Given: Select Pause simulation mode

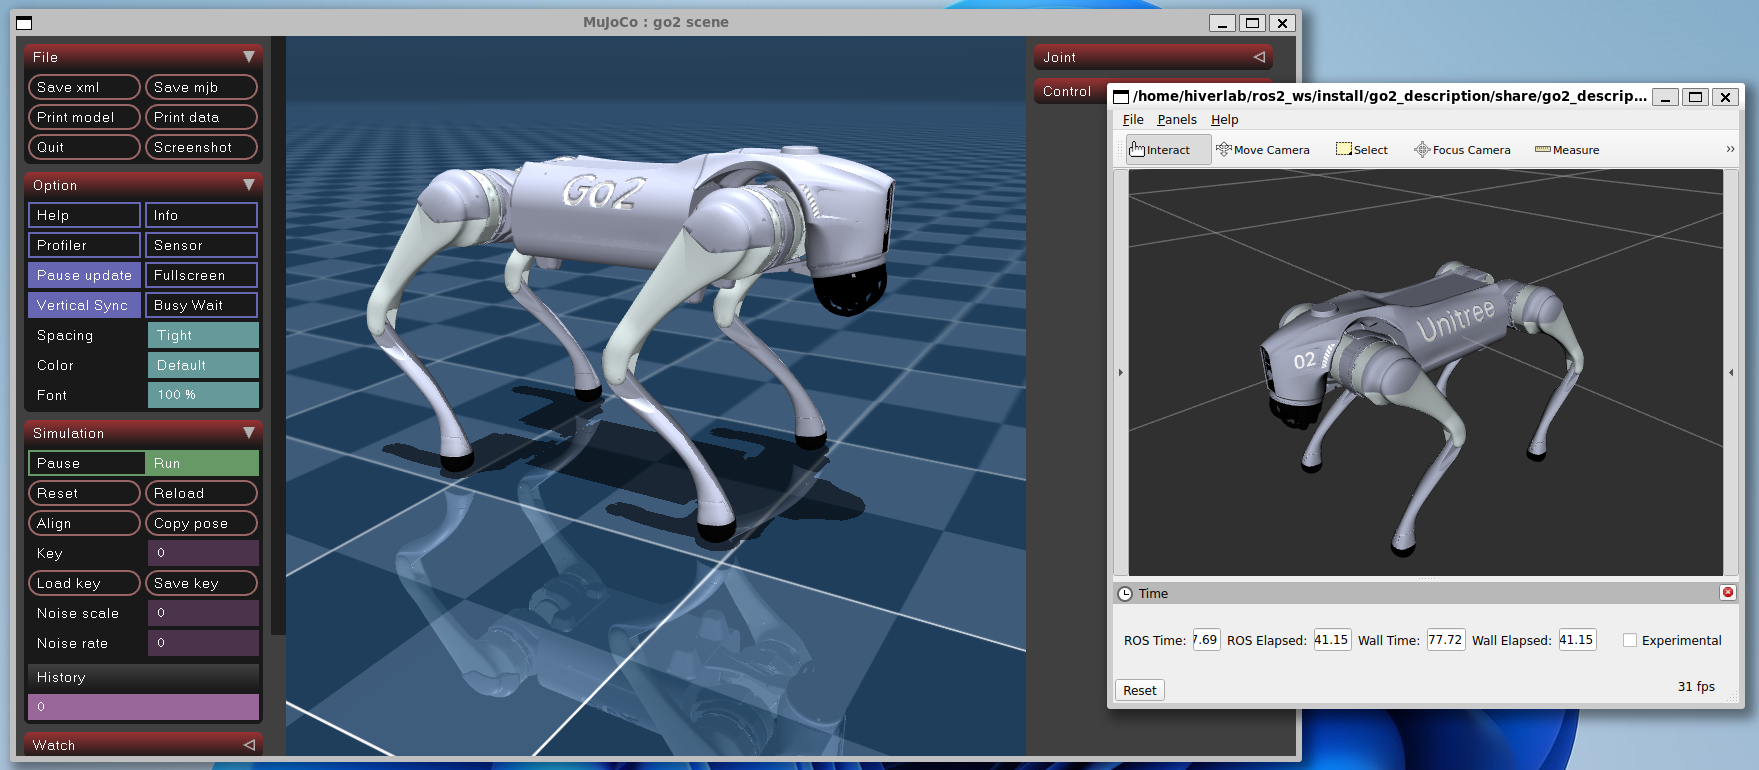Looking at the screenshot, I should pyautogui.click(x=86, y=463).
